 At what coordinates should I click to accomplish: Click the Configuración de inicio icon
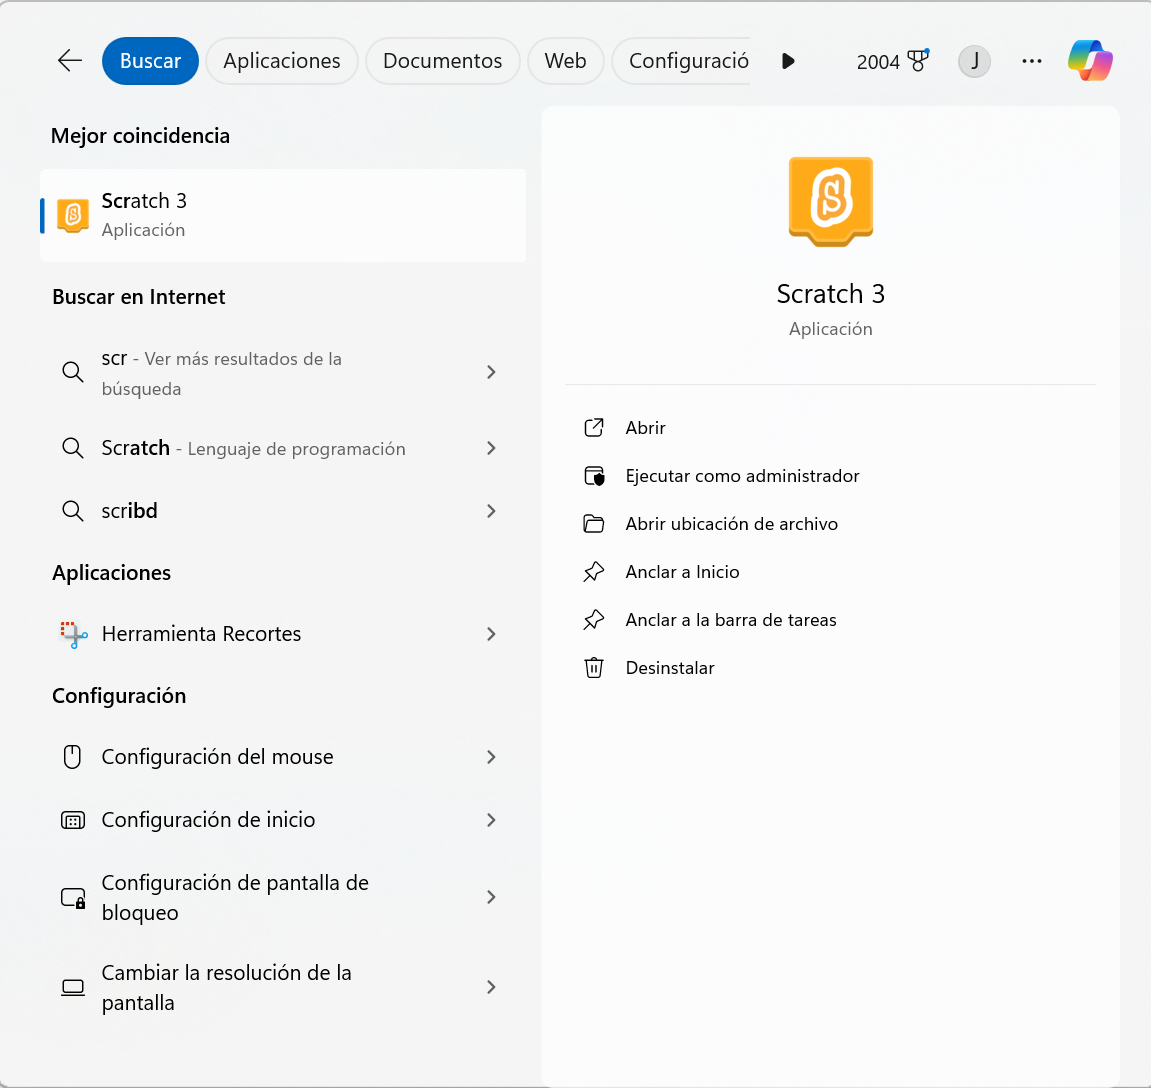(x=73, y=820)
